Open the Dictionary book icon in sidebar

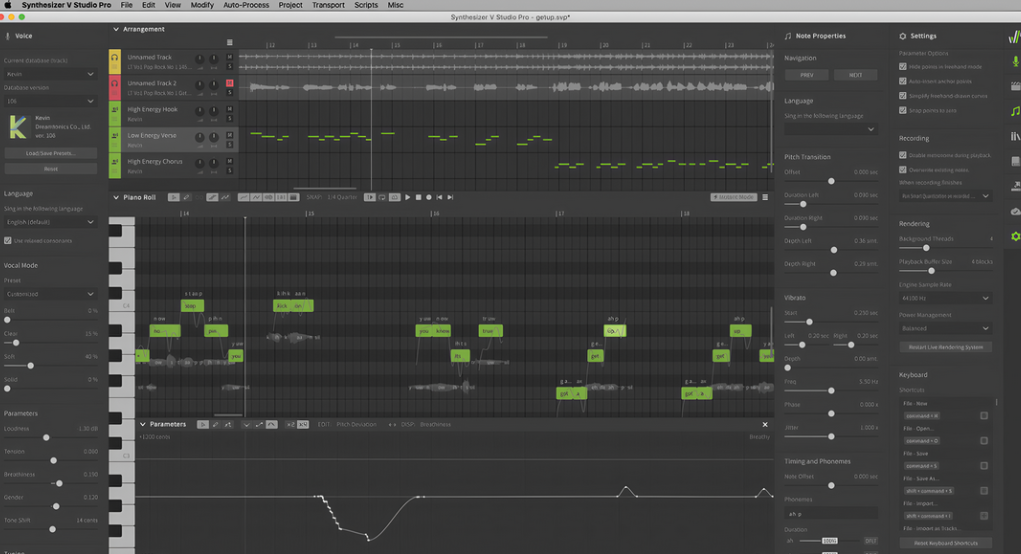point(1015,161)
